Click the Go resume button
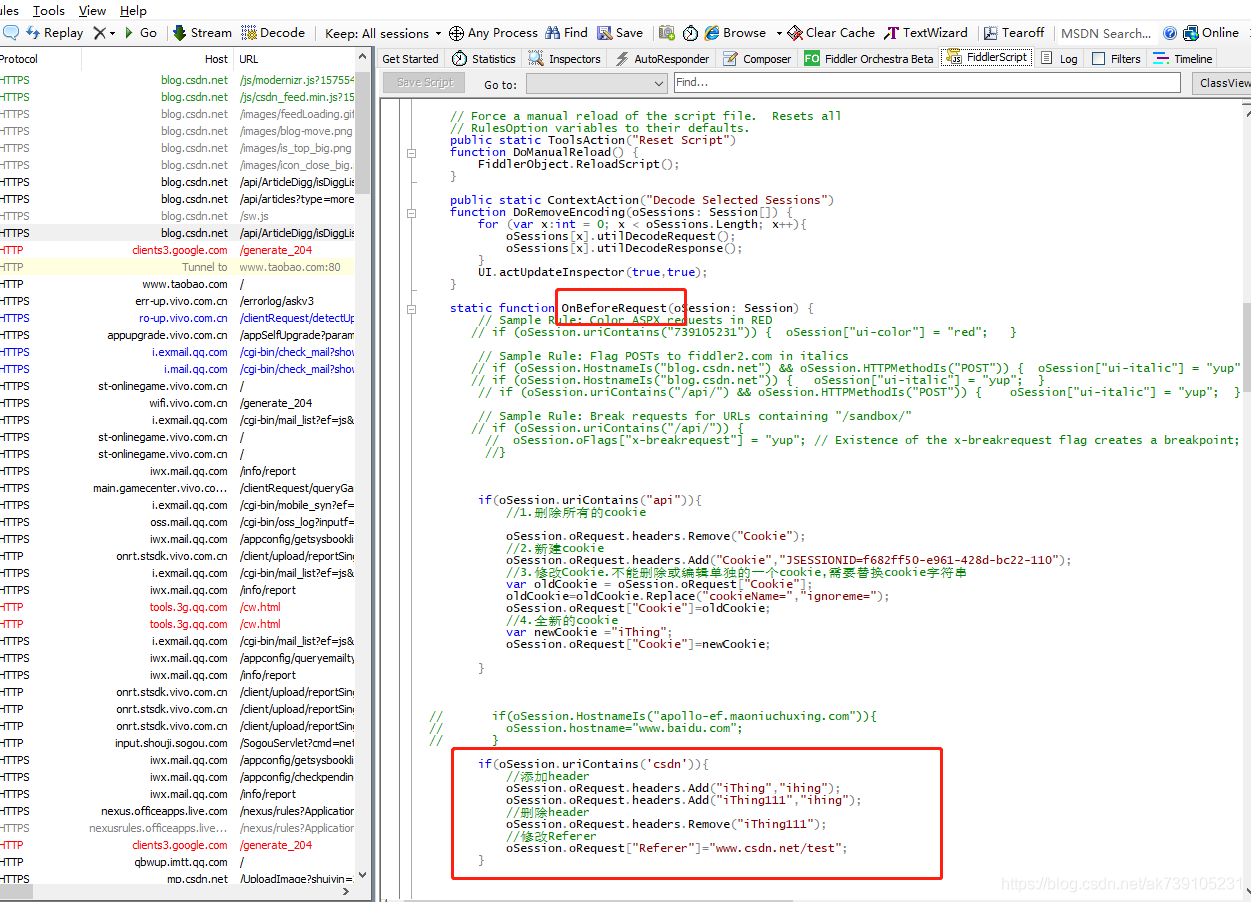The width and height of the screenshot is (1251, 902). [x=140, y=33]
